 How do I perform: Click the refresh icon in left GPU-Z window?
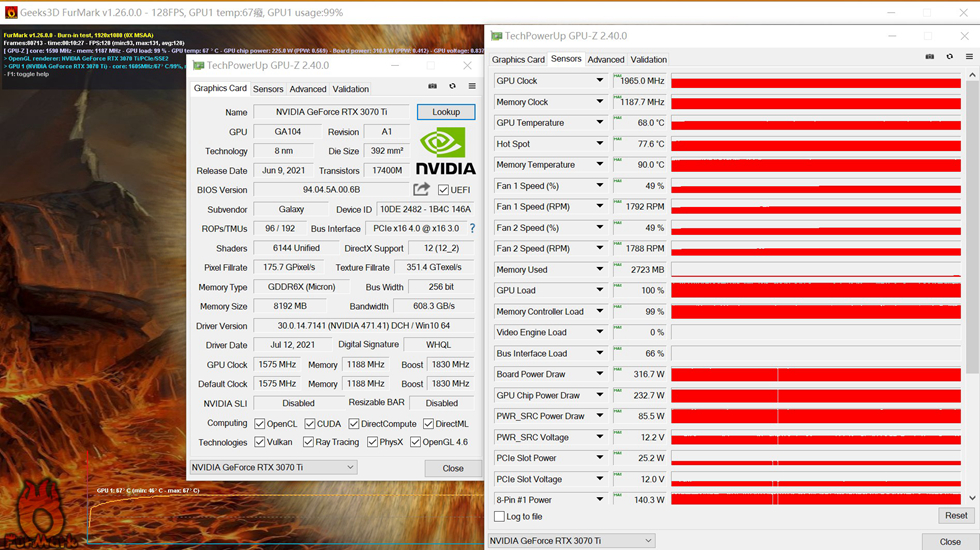[452, 86]
